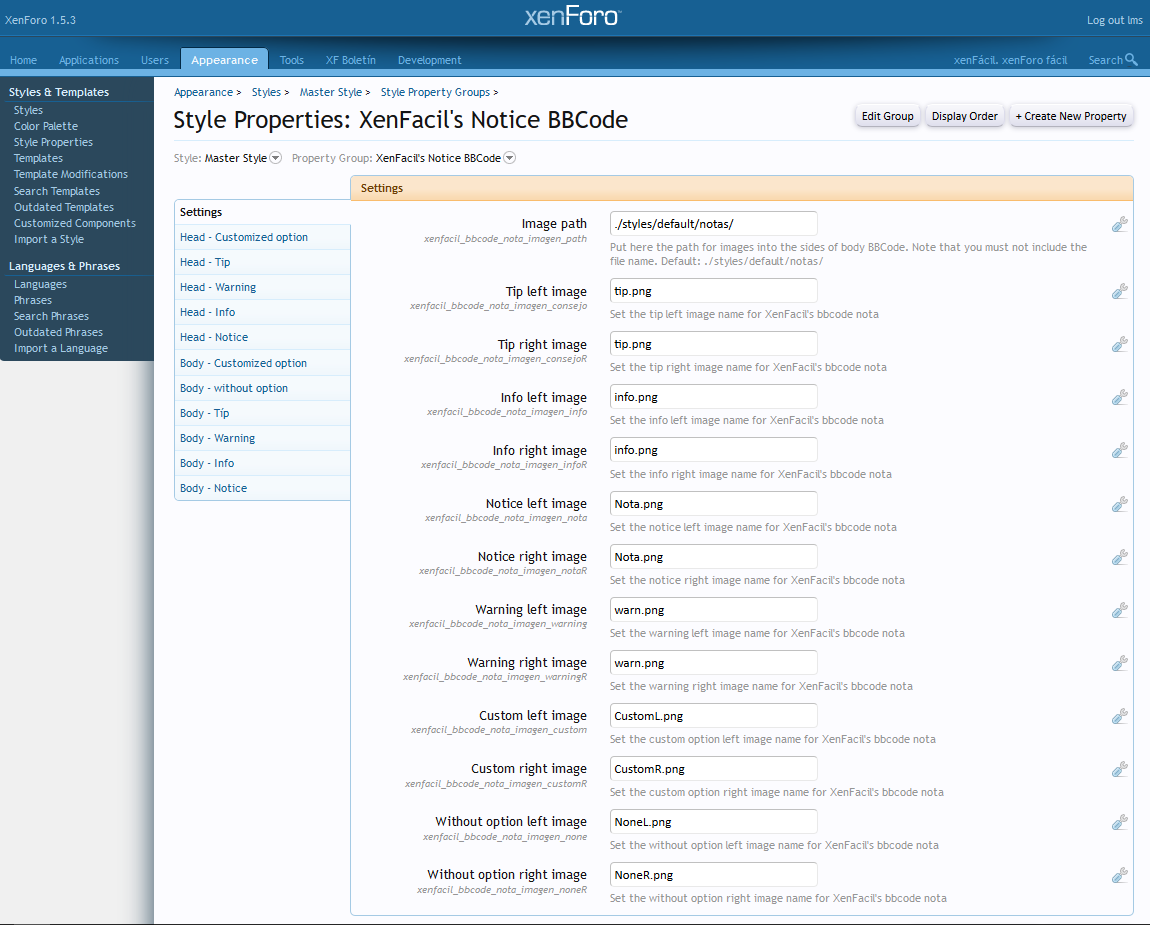This screenshot has width=1150, height=925.
Task: Click the Without option right image field
Action: [x=714, y=874]
